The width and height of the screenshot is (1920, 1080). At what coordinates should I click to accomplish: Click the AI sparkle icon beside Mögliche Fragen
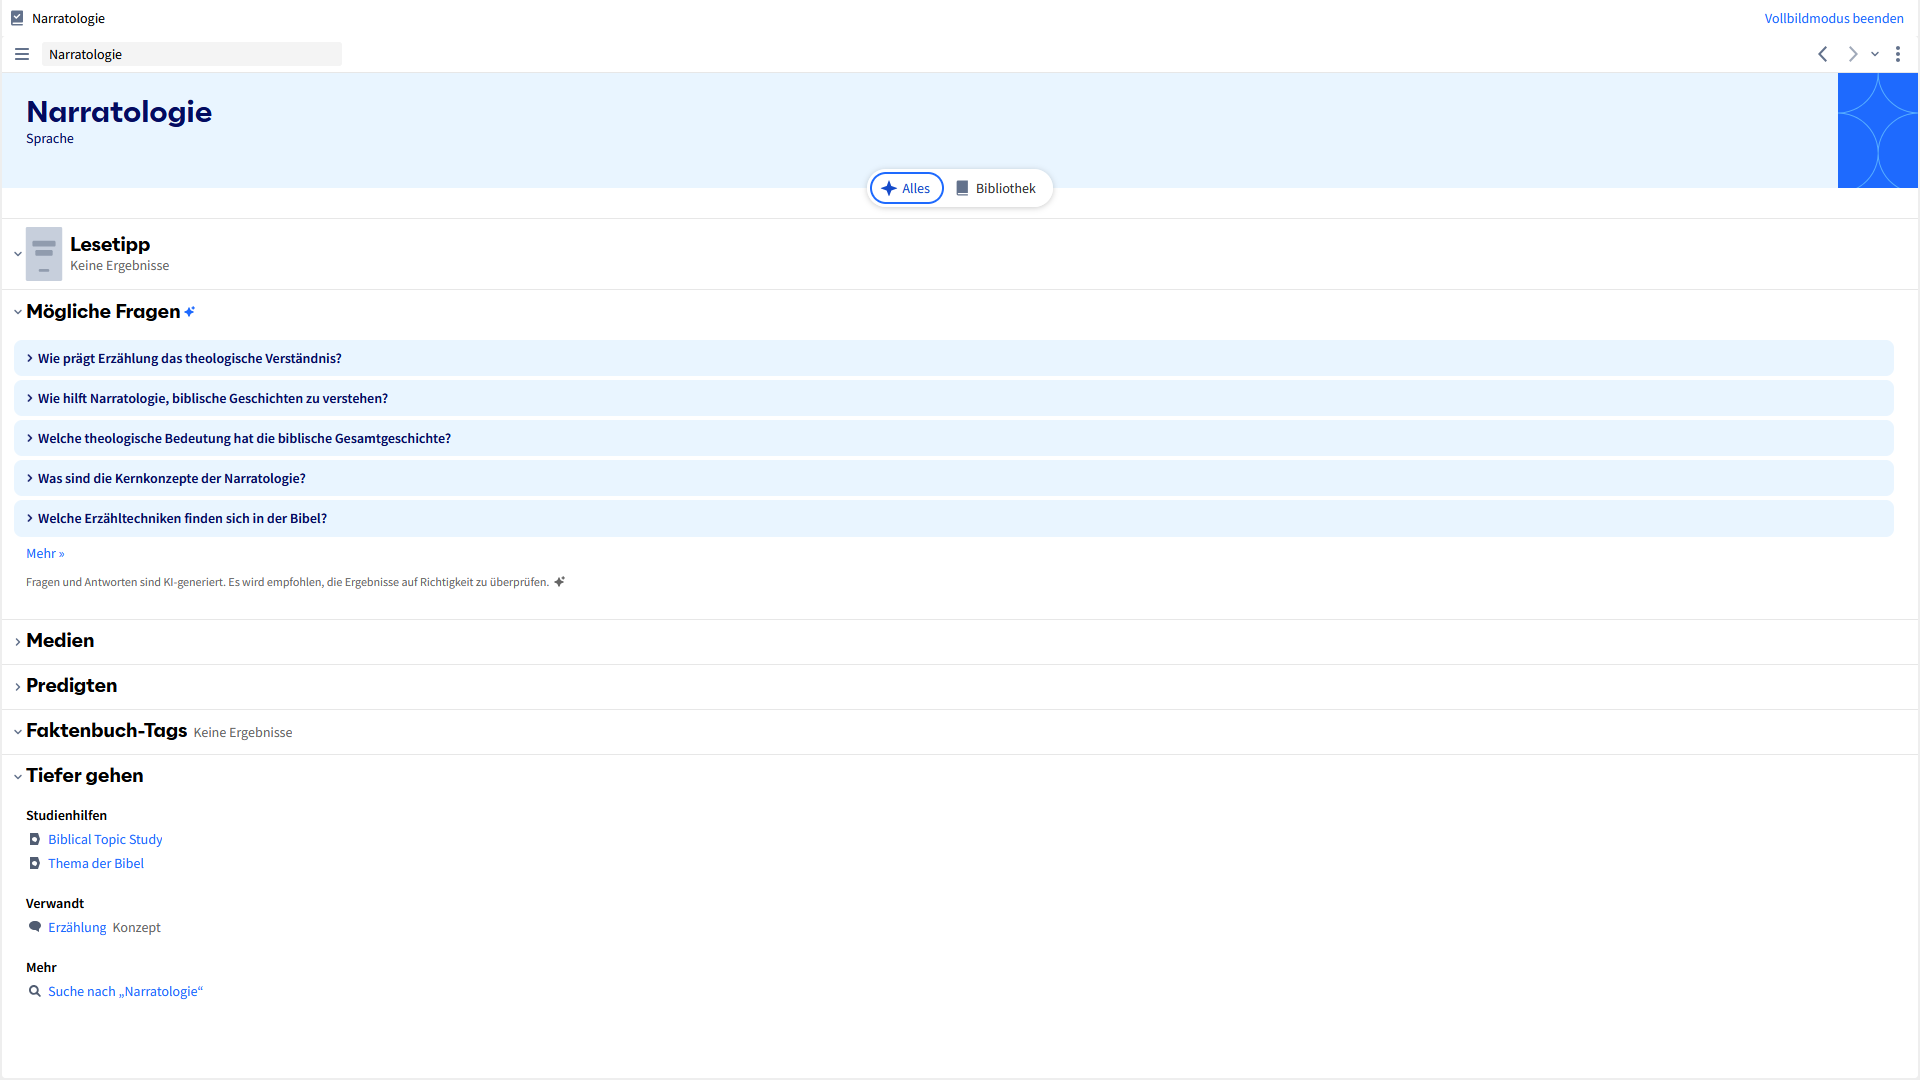[x=190, y=312]
